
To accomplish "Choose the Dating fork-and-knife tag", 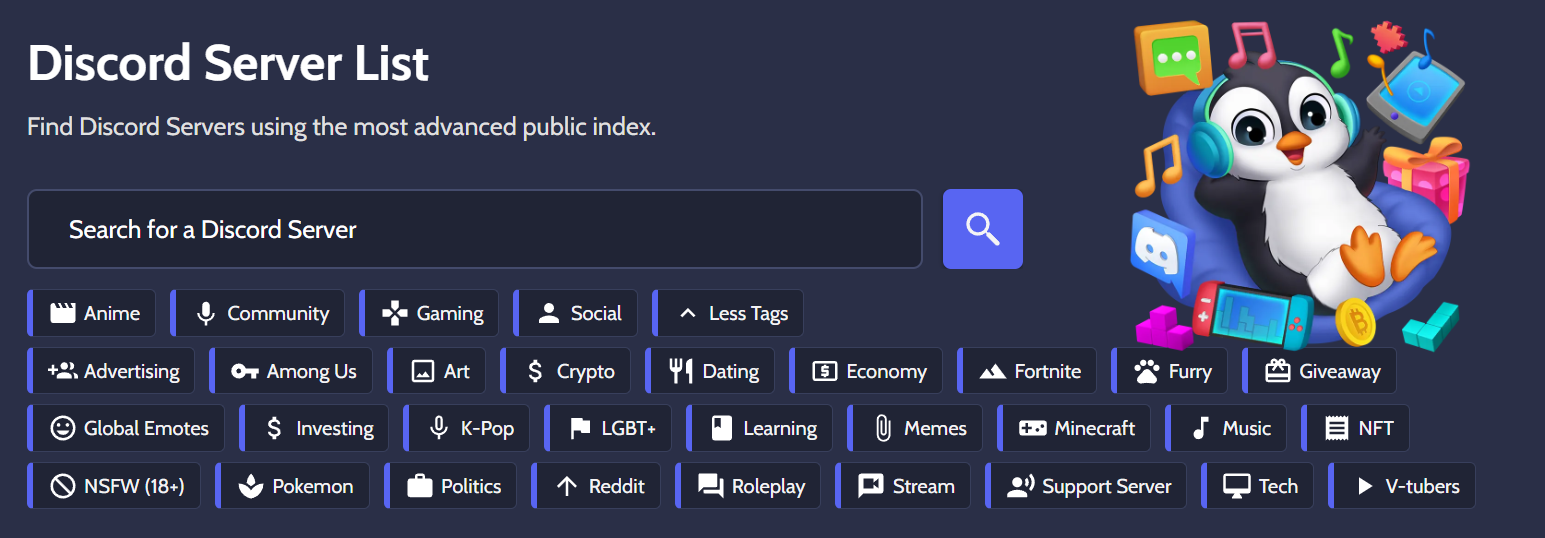I will coord(710,371).
